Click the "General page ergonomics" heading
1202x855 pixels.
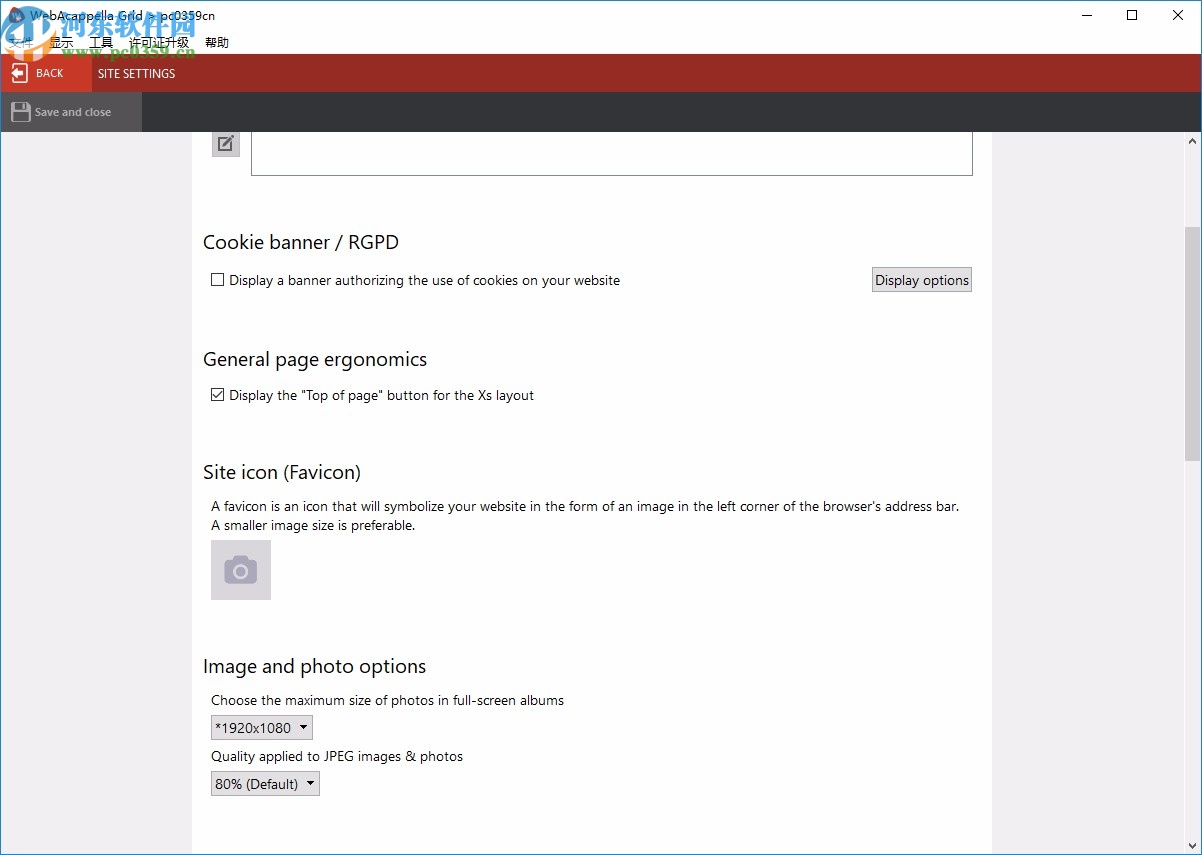315,359
